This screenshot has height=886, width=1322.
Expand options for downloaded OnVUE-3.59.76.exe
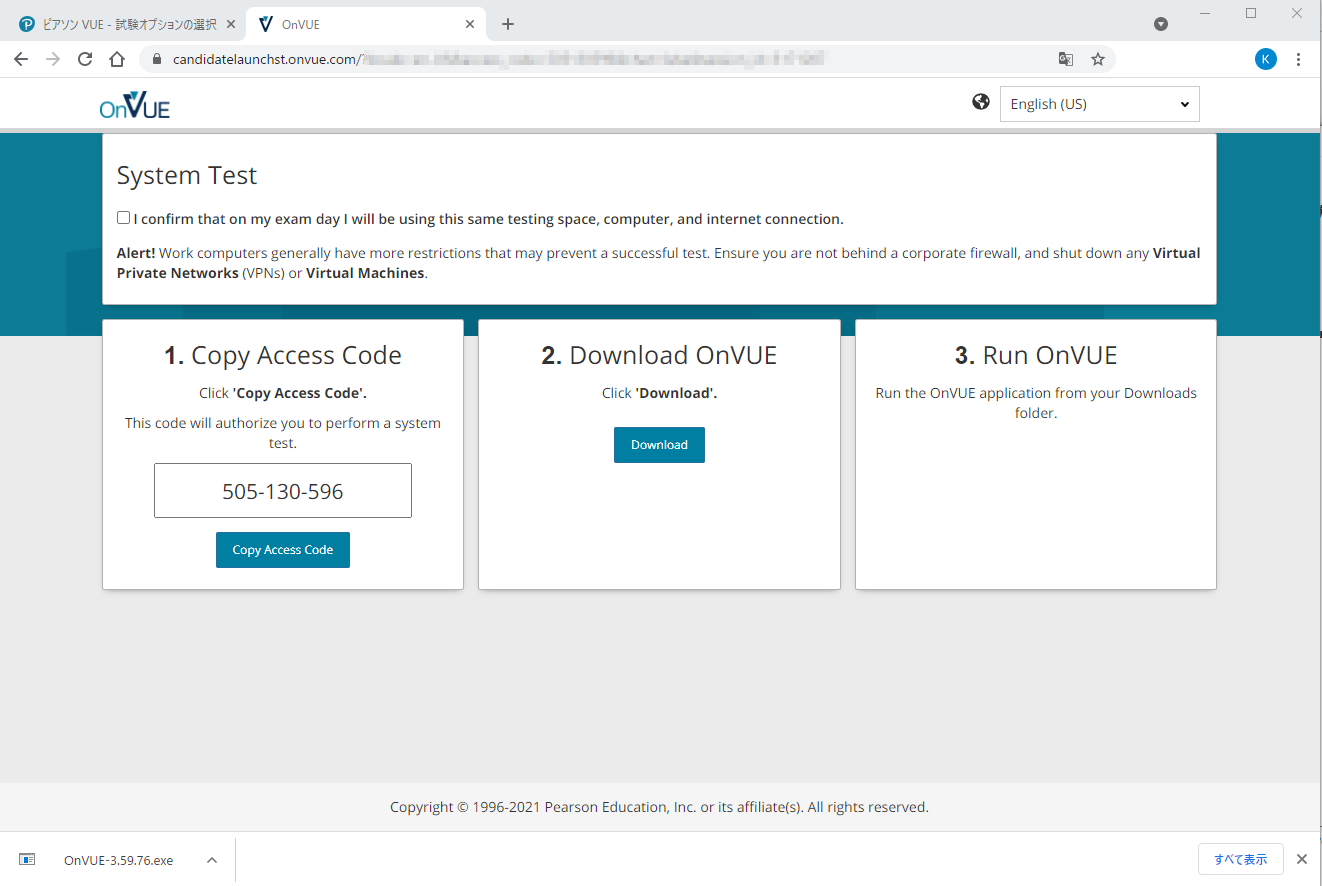pos(212,860)
